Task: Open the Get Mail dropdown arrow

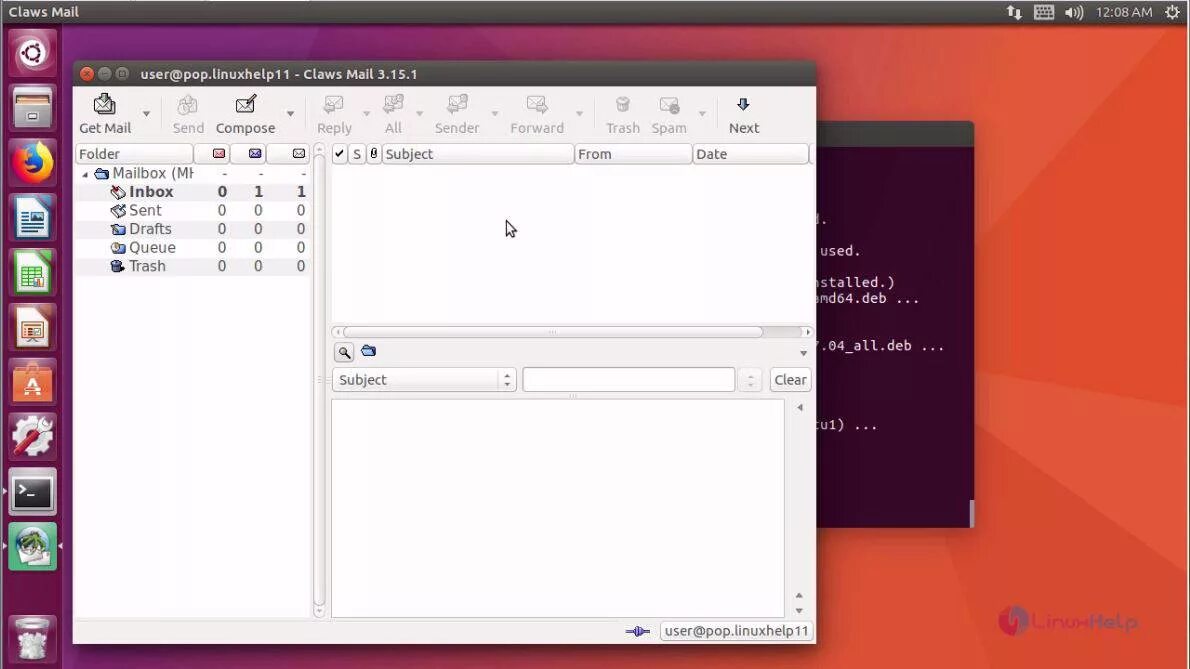Action: pyautogui.click(x=146, y=114)
